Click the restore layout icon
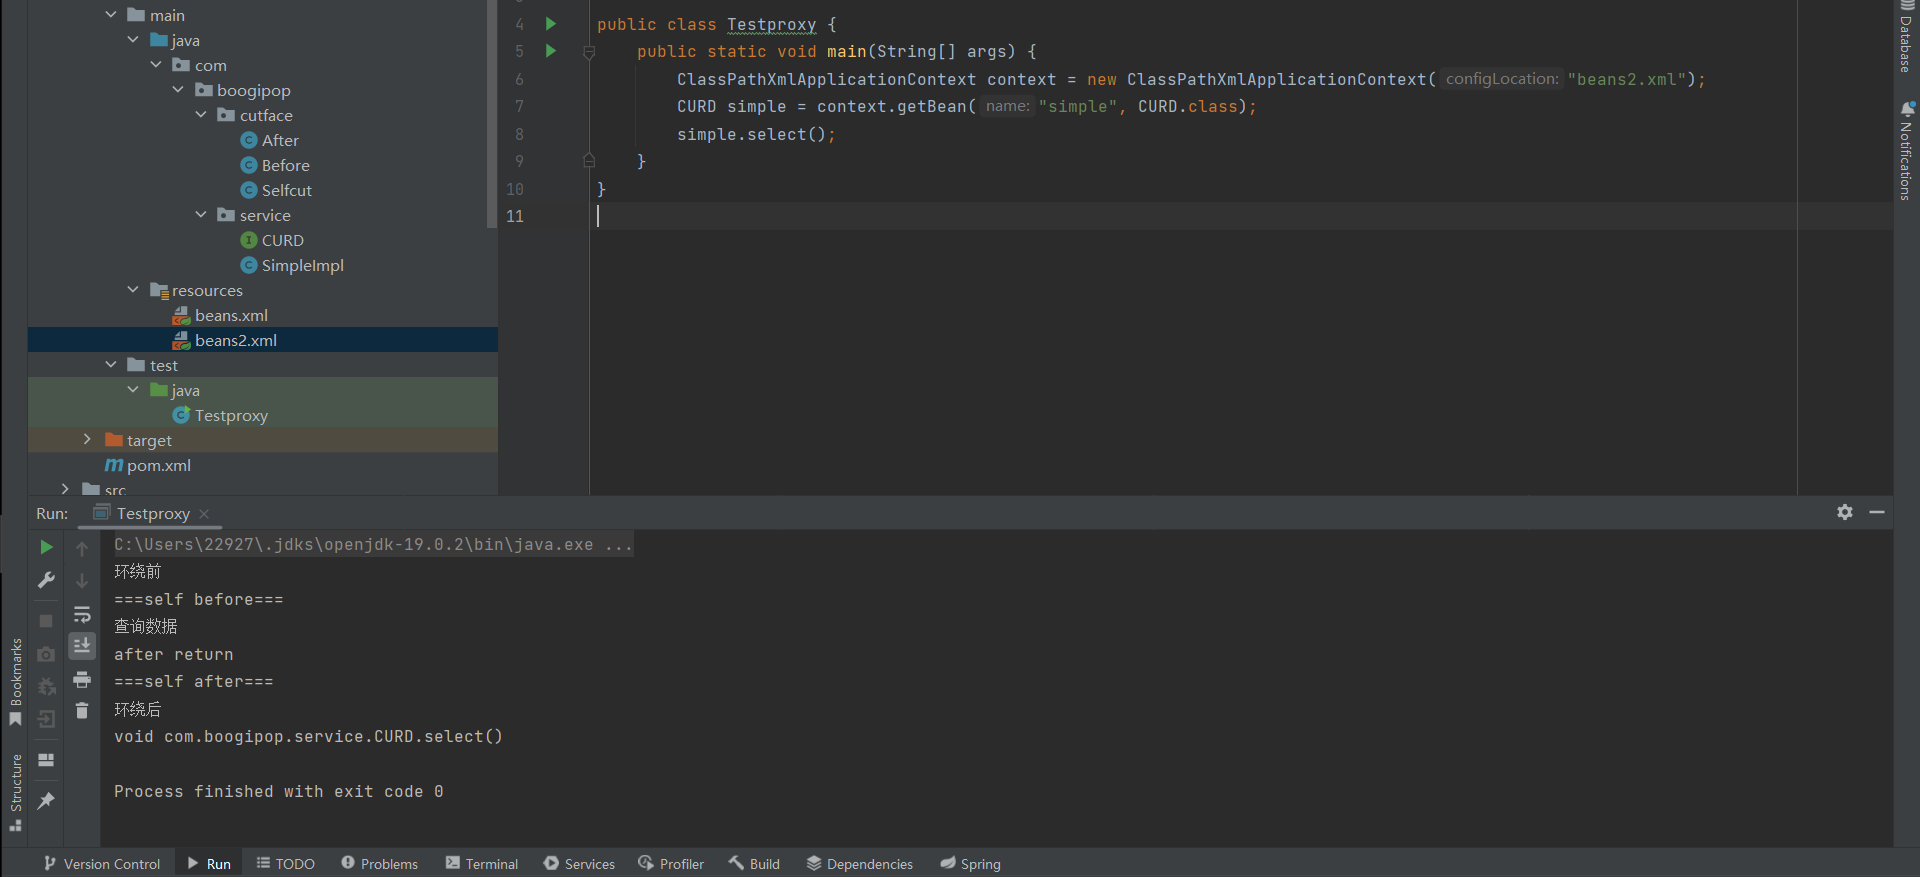This screenshot has height=877, width=1920. 46,760
